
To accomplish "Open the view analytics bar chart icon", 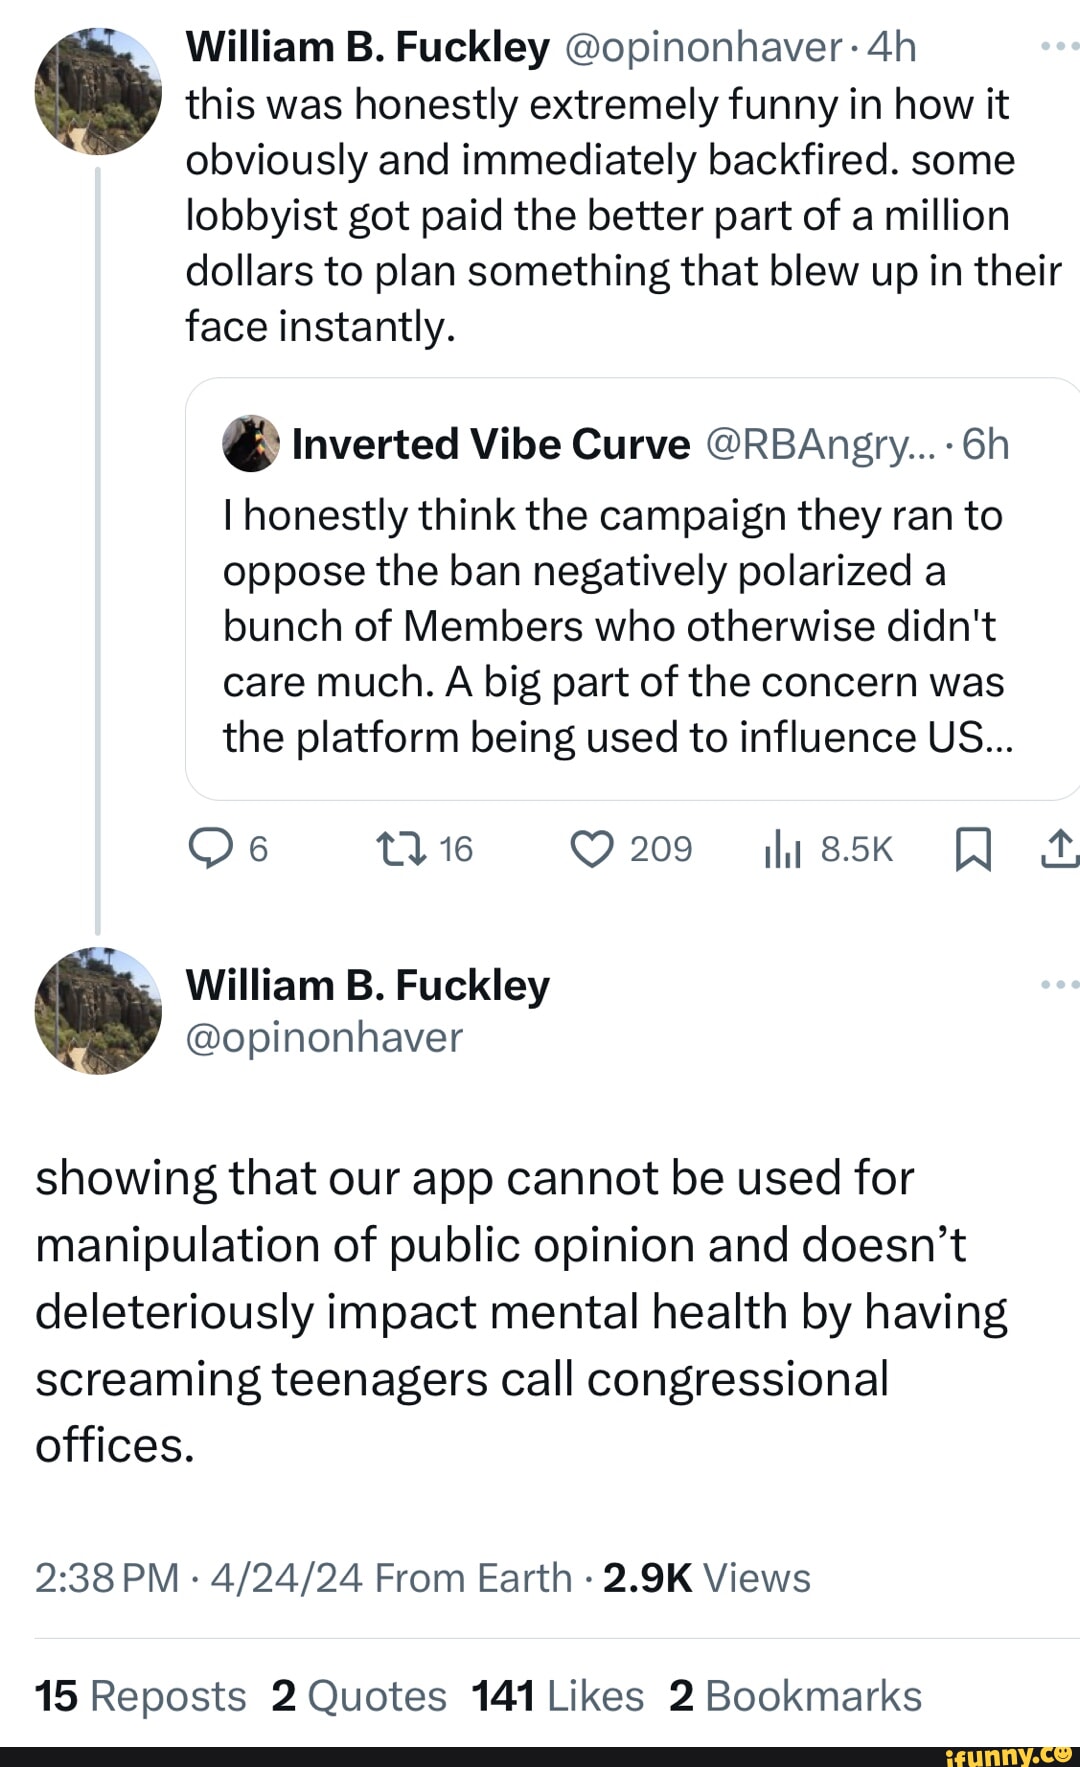I will point(782,850).
